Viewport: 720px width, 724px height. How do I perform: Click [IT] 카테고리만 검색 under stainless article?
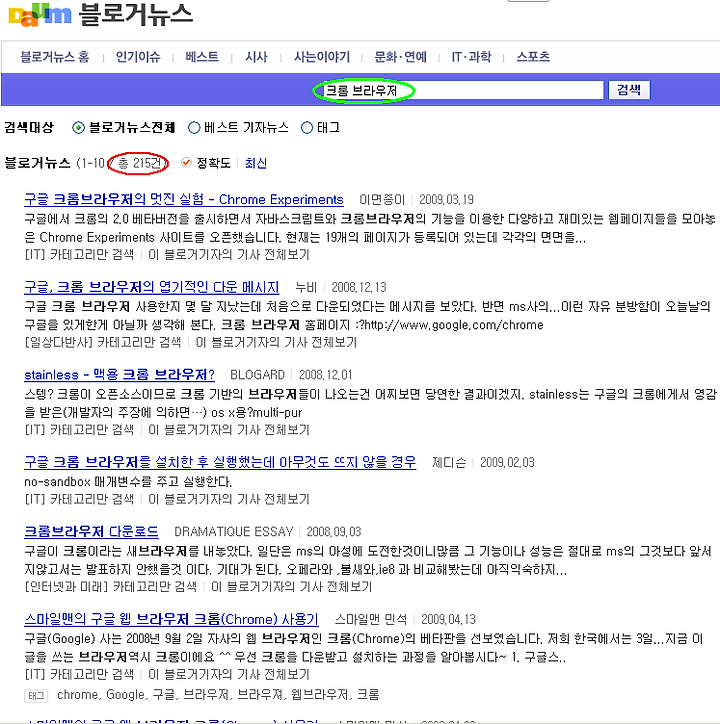pyautogui.click(x=79, y=430)
